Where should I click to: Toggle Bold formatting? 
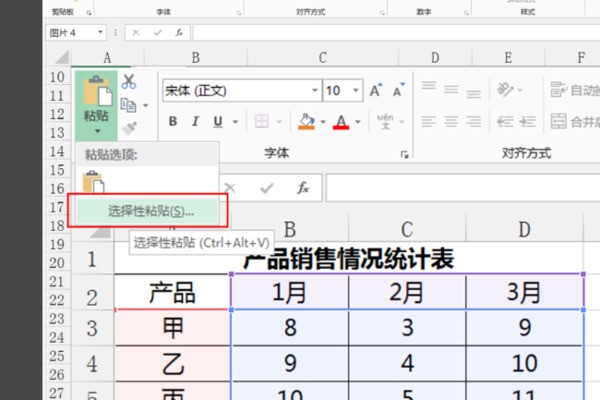point(172,122)
